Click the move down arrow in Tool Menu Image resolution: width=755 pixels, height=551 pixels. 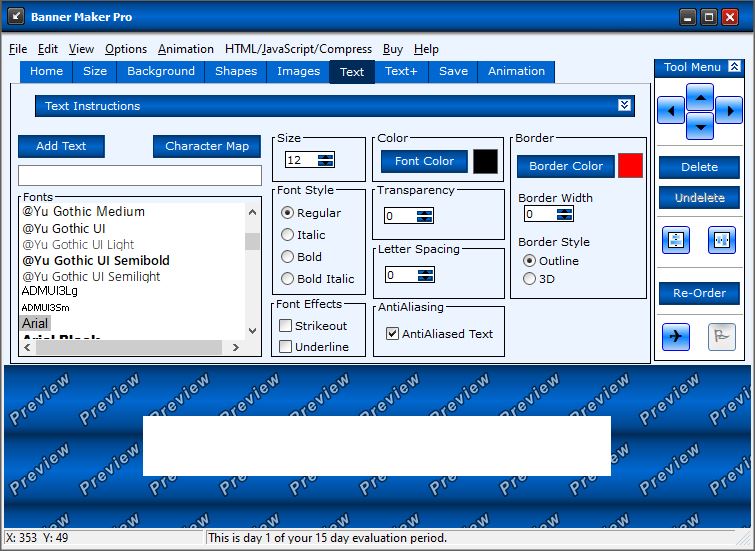(x=700, y=126)
